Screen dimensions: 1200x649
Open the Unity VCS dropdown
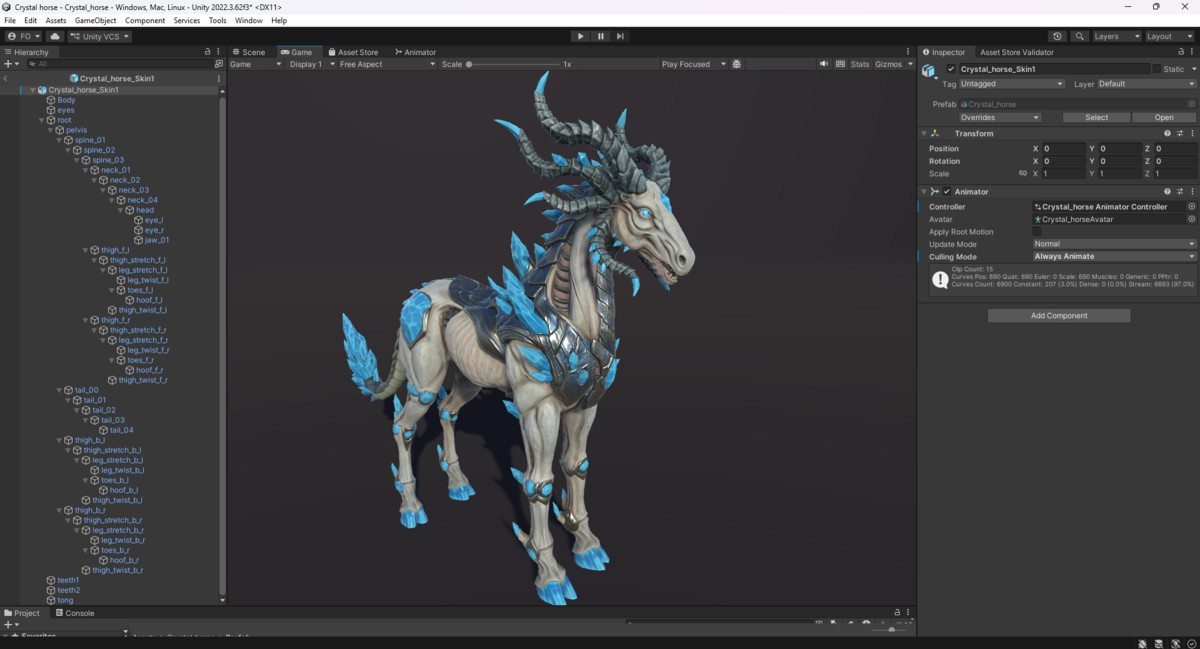pos(99,36)
